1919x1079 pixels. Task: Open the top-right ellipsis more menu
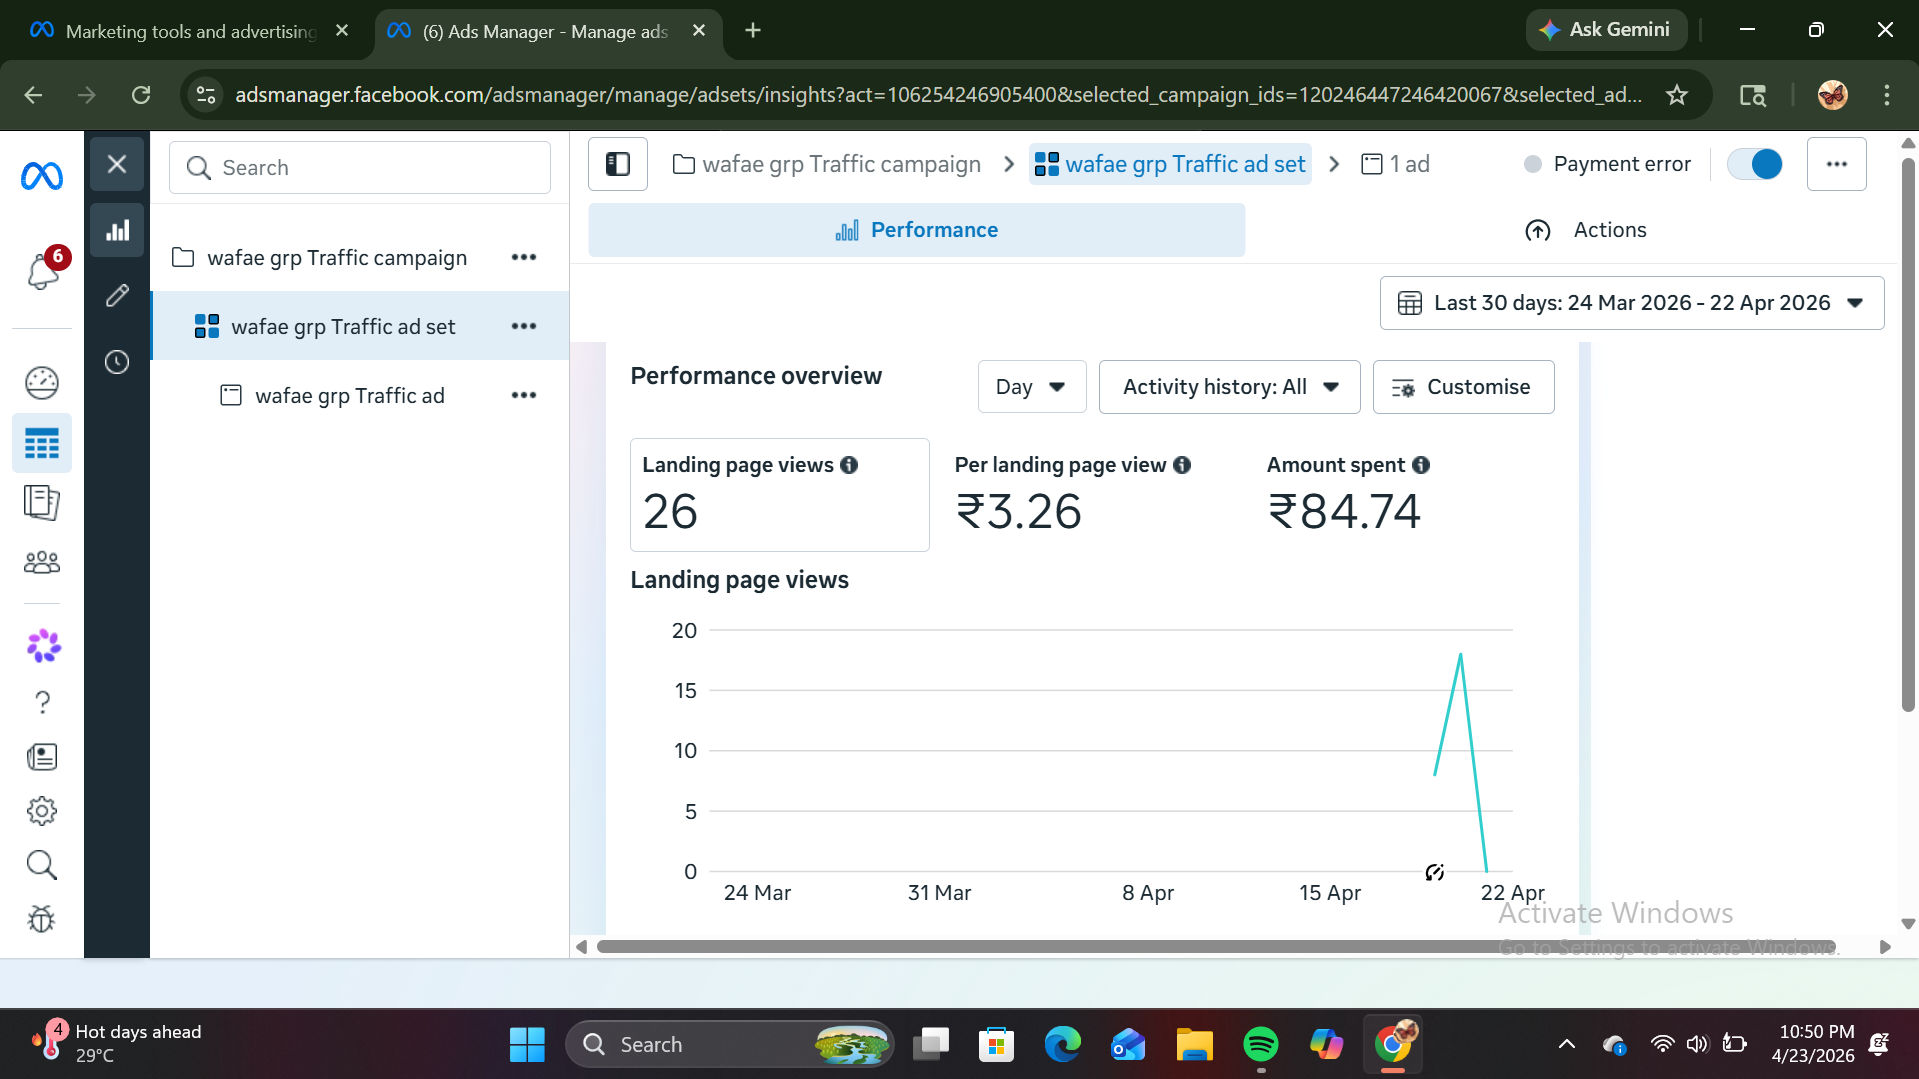click(x=1837, y=164)
